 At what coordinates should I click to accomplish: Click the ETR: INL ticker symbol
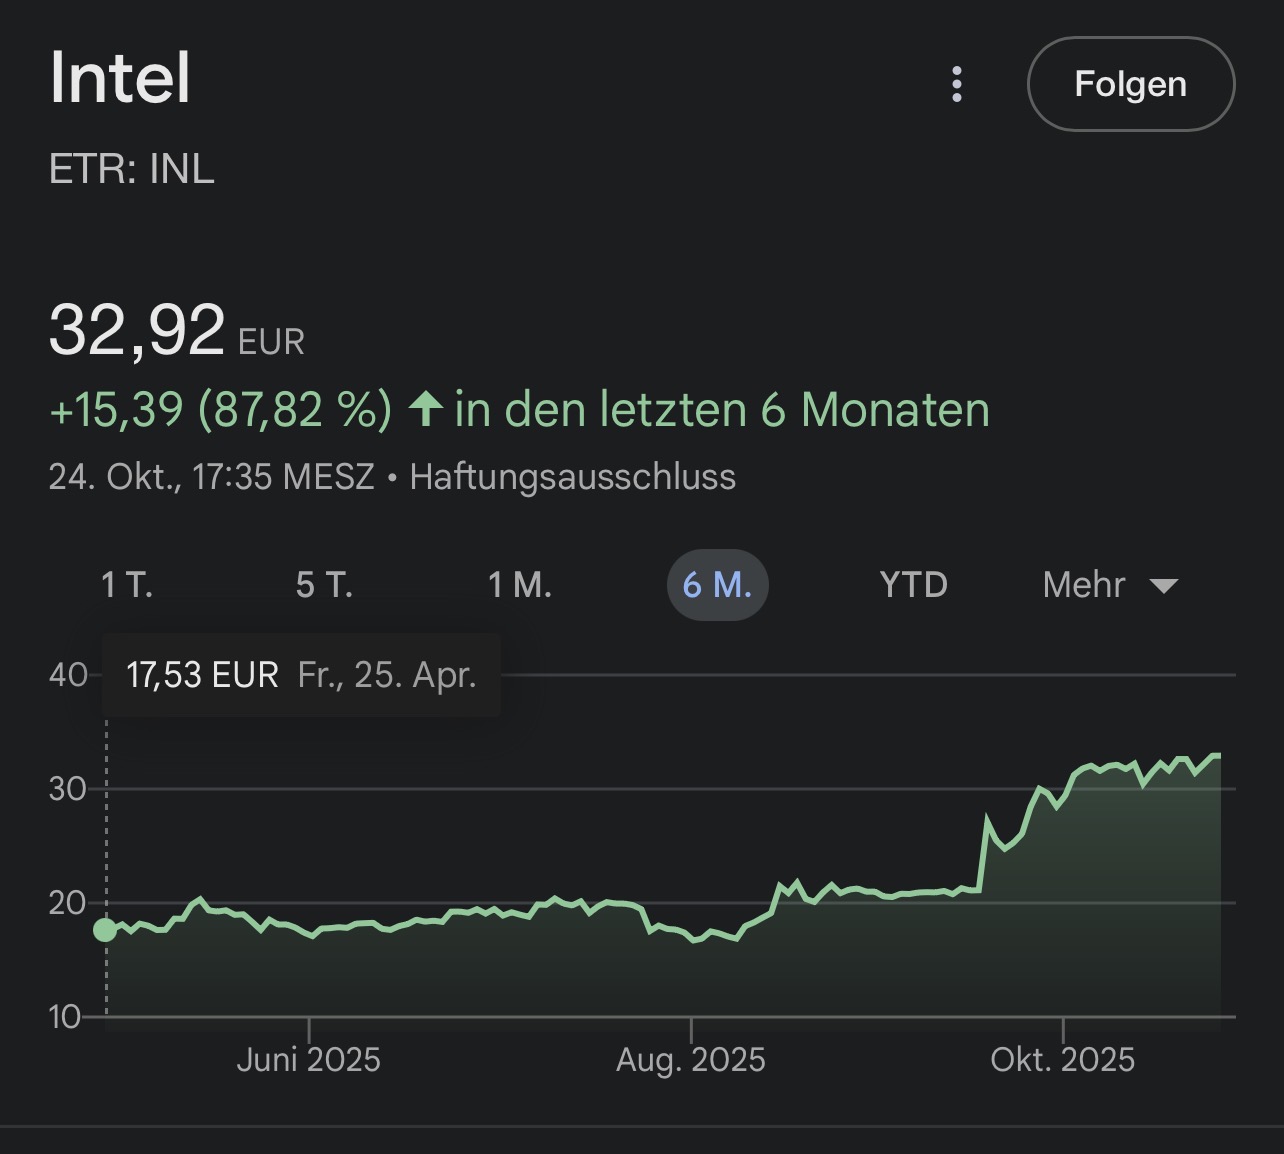point(132,169)
